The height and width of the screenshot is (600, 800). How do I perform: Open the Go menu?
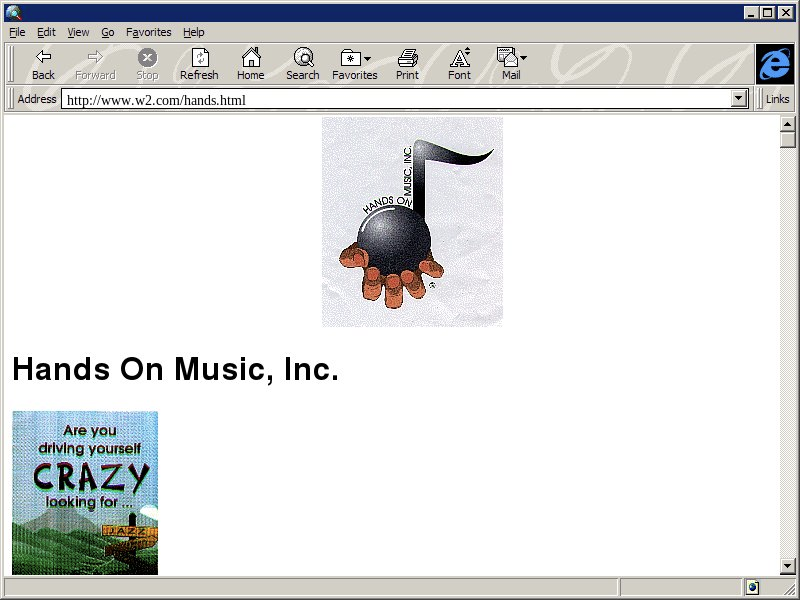point(107,32)
